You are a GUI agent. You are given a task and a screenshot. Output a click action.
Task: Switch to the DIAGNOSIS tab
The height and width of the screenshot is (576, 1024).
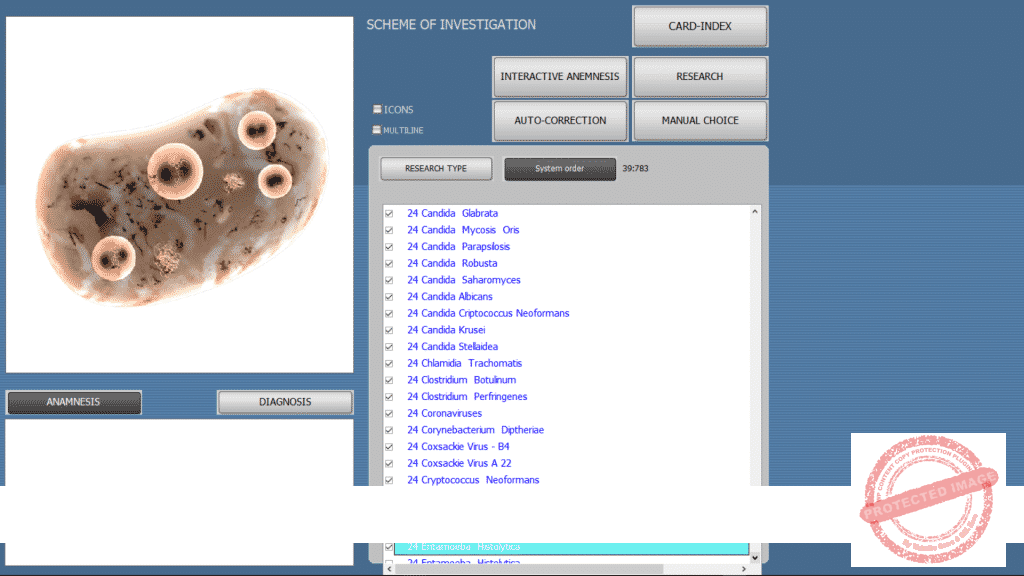click(x=285, y=402)
